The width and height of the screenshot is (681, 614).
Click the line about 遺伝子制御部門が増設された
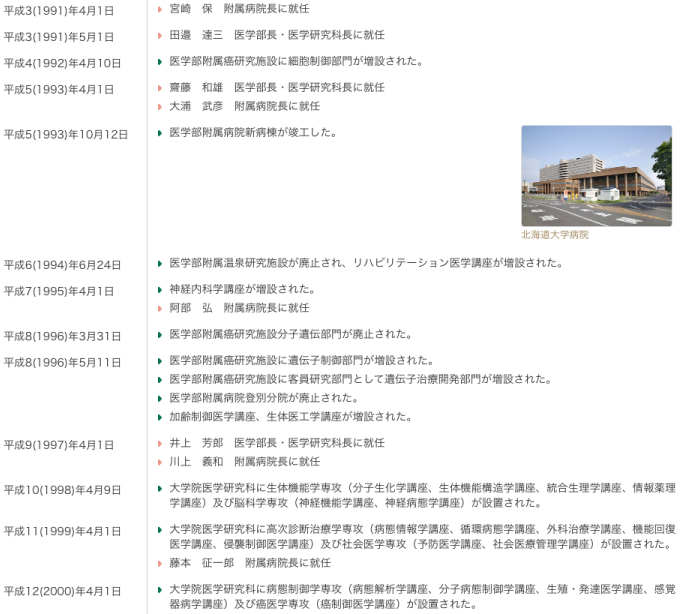[x=302, y=360]
